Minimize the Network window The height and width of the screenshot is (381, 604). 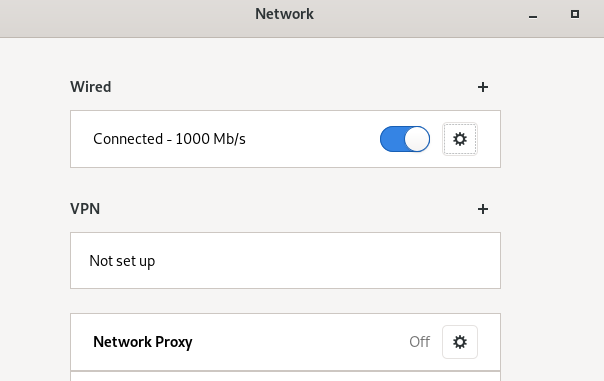[x=533, y=15]
